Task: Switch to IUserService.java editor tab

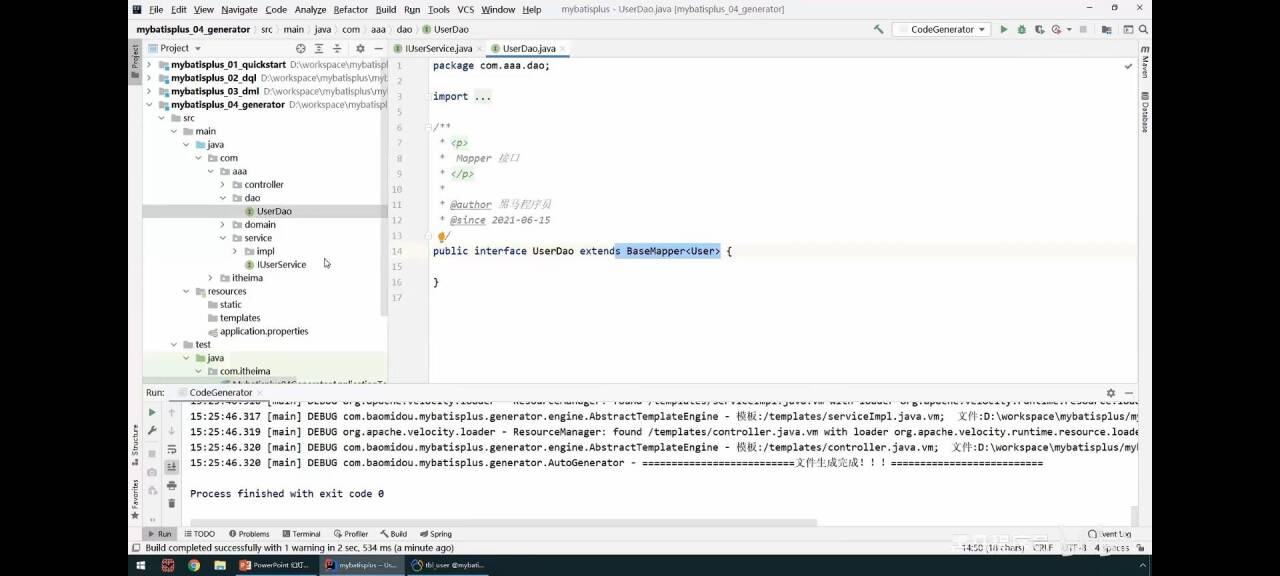Action: click(x=438, y=48)
